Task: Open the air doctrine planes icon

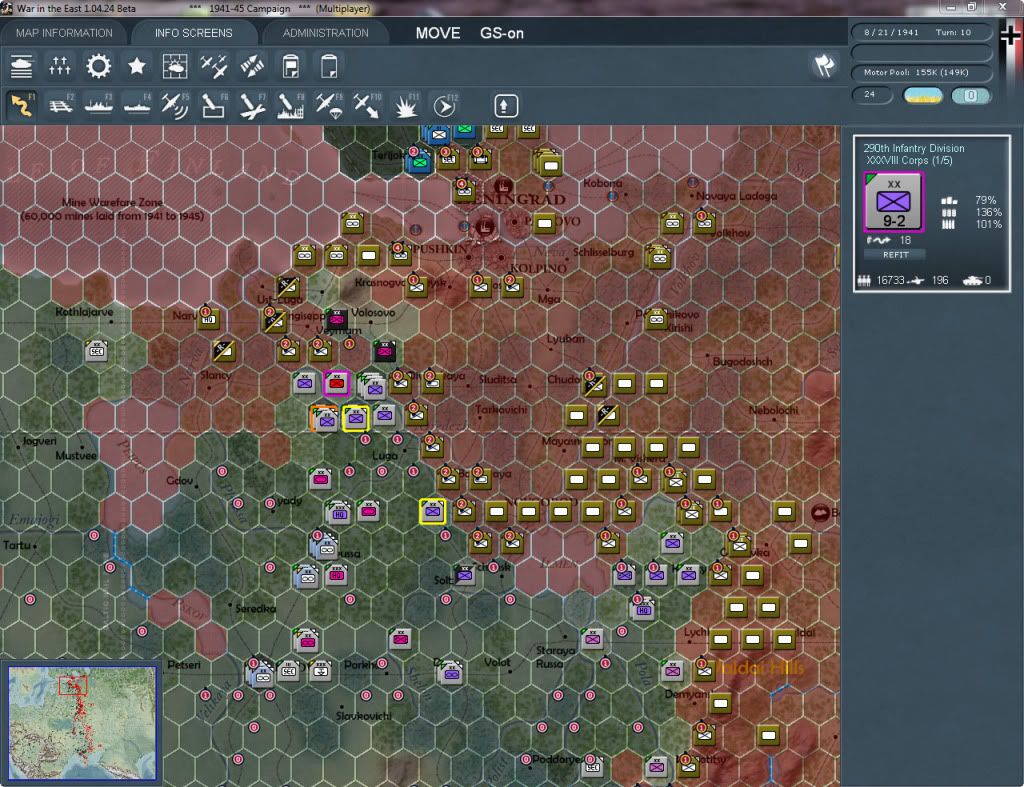Action: pyautogui.click(x=214, y=66)
